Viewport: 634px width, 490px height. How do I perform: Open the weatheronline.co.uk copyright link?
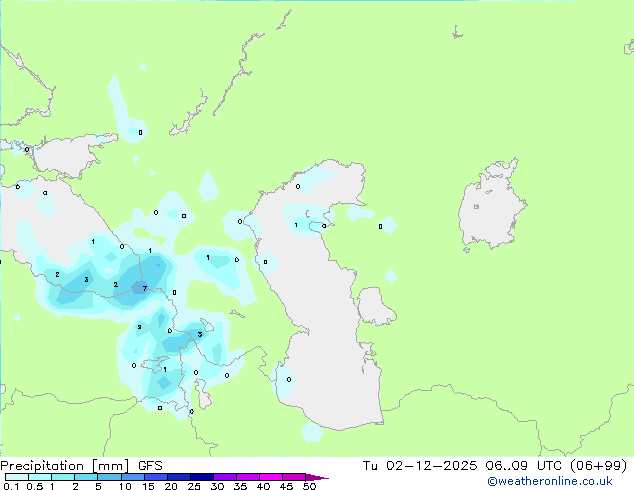coord(549,481)
